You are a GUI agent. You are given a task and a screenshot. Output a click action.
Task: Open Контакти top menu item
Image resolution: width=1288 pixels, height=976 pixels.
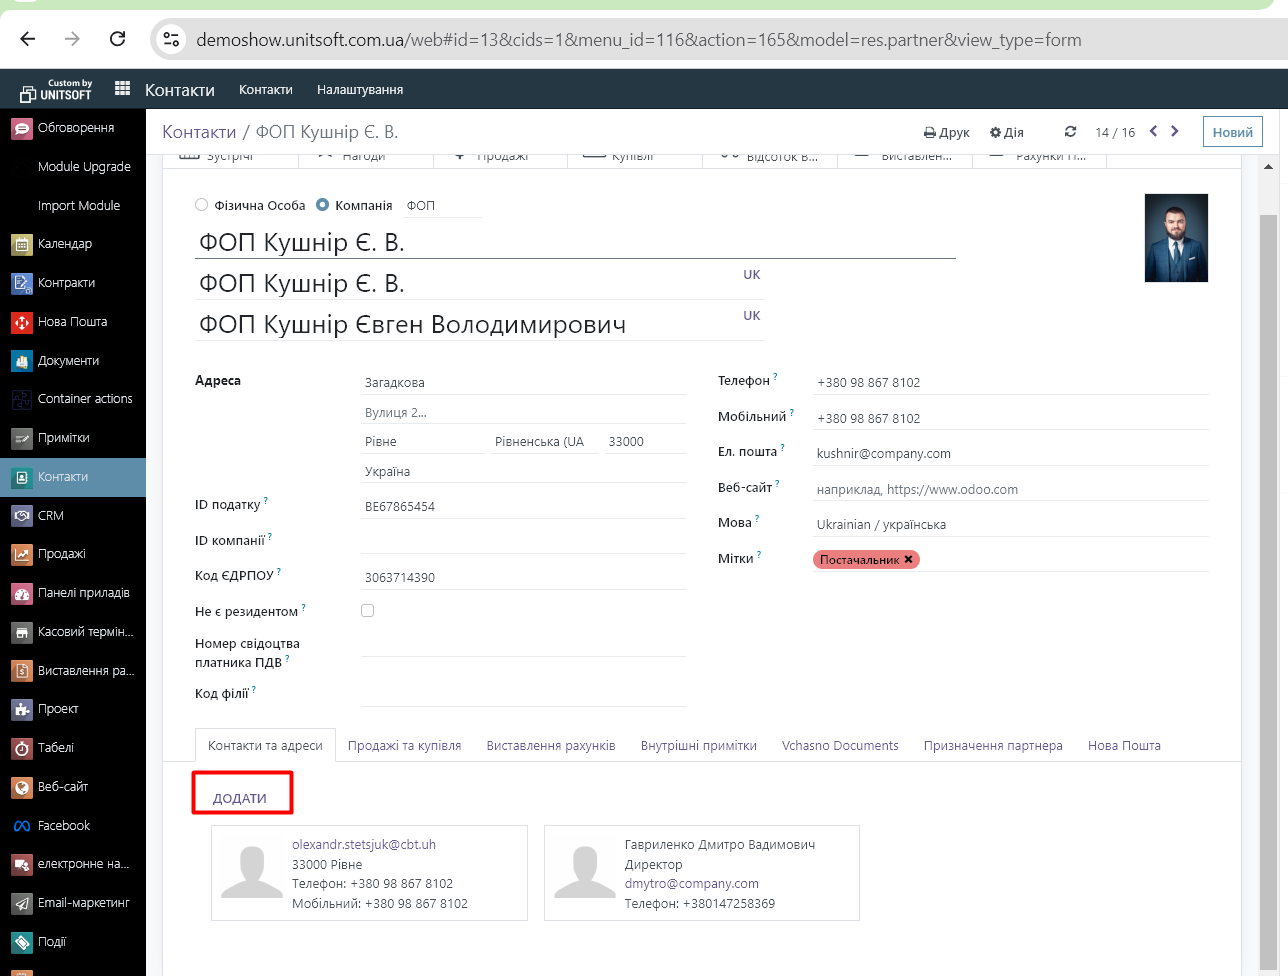tap(266, 89)
